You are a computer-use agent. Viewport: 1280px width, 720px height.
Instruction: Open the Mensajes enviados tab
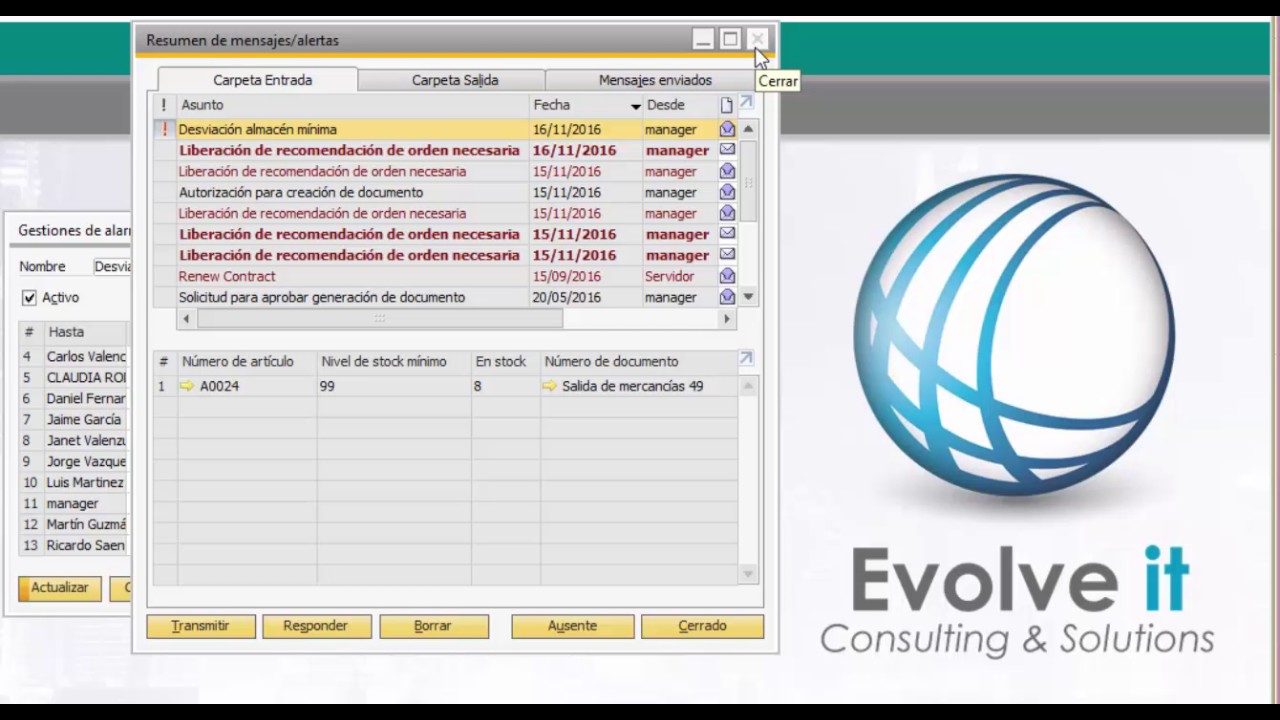tap(655, 80)
